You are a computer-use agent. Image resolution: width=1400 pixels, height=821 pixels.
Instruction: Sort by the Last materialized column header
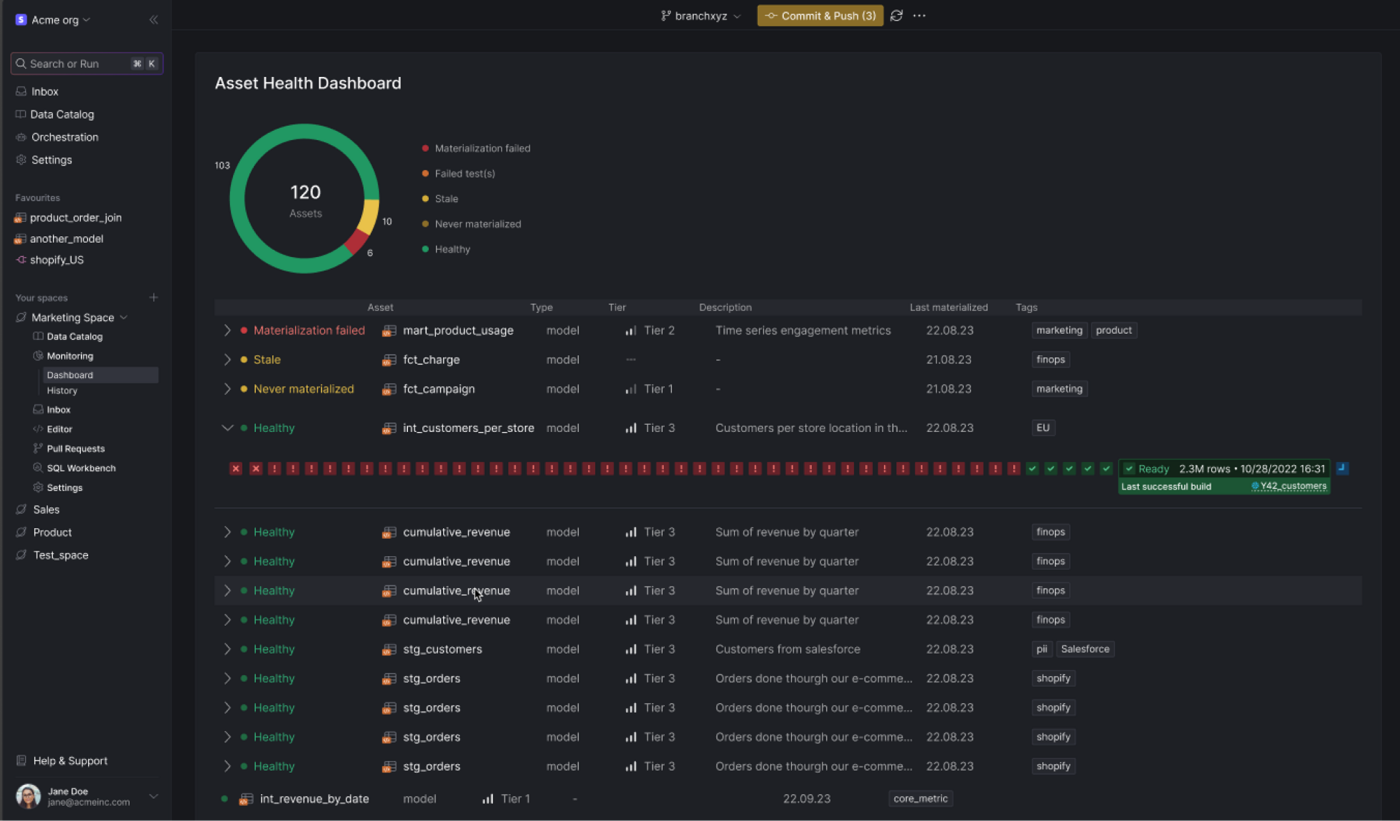coord(948,307)
